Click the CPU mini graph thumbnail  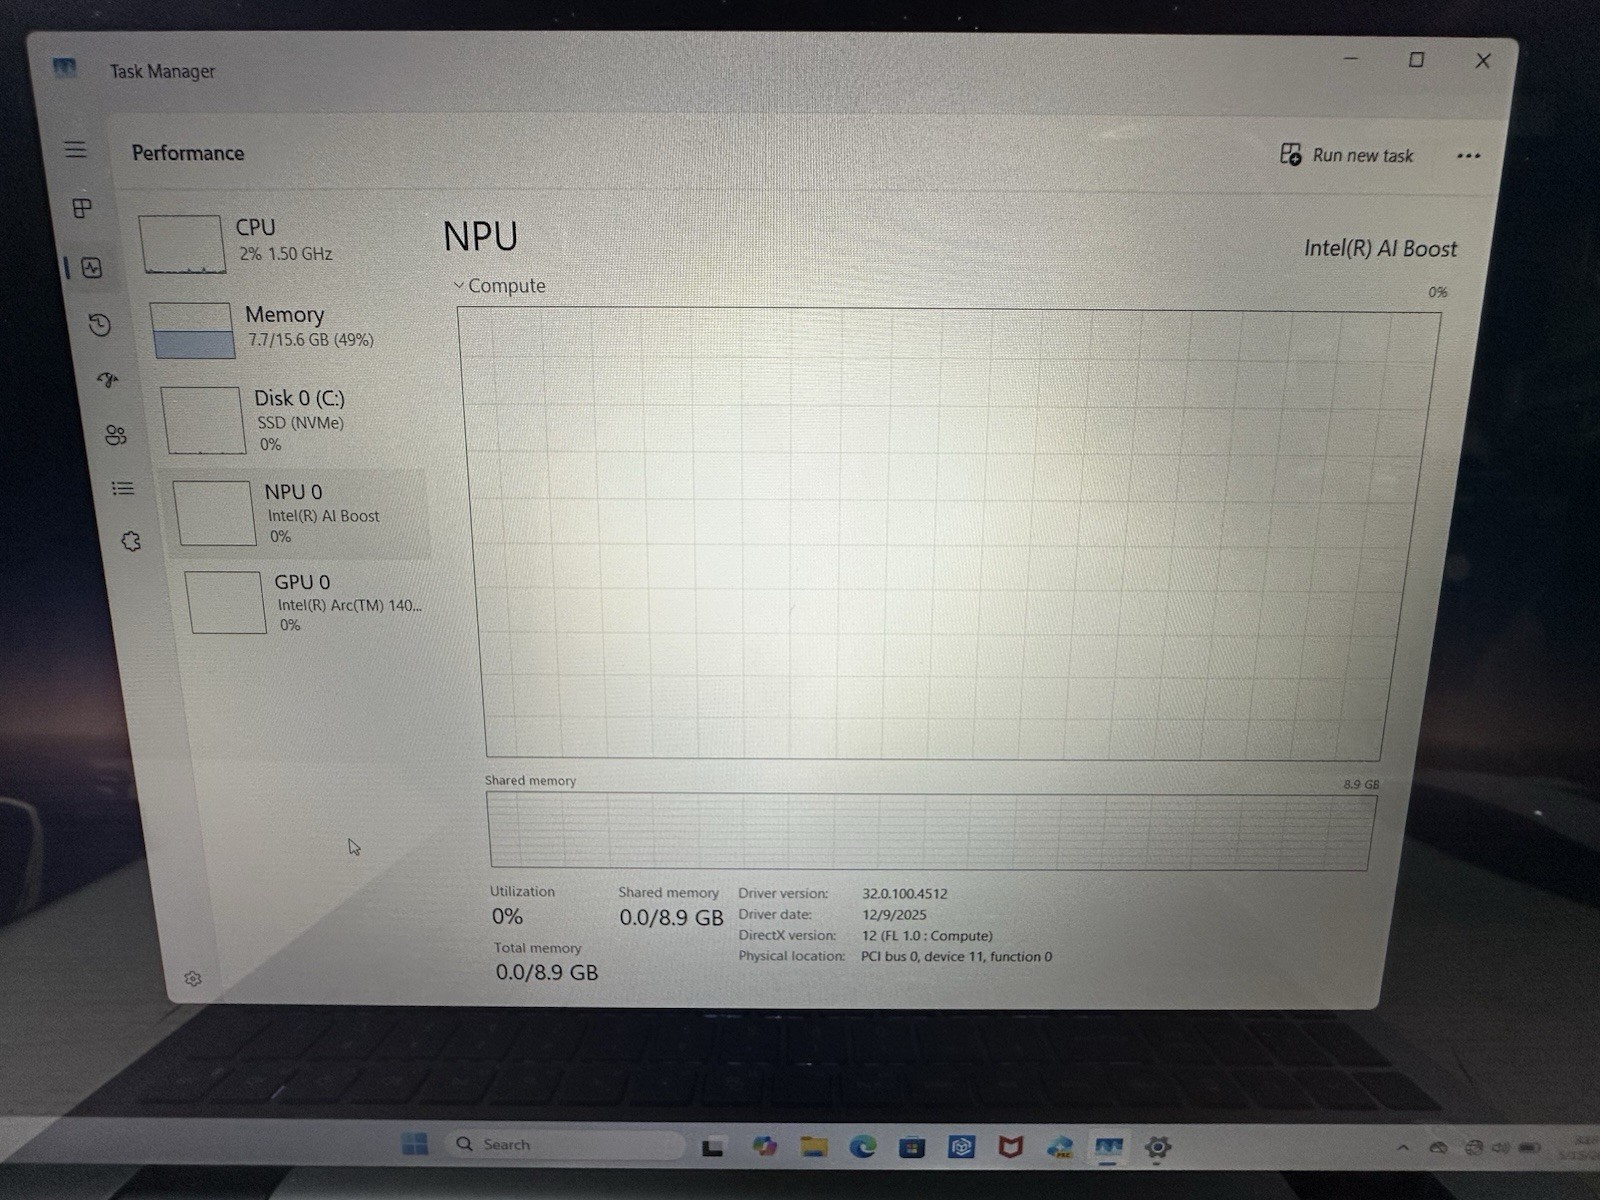pos(182,244)
